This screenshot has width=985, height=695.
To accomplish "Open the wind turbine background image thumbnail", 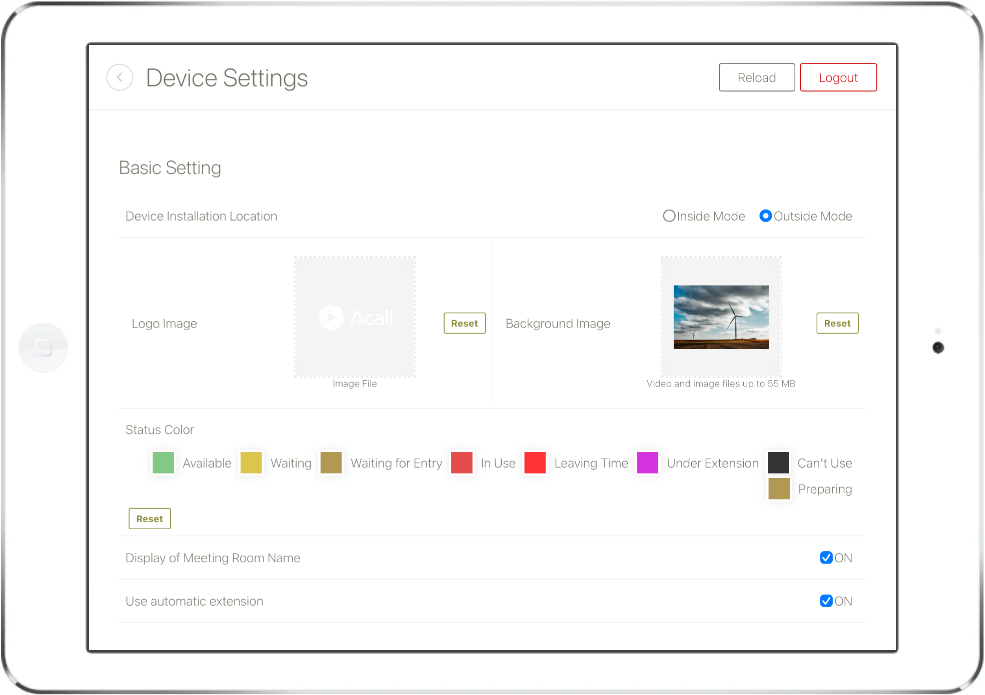I will coord(721,317).
